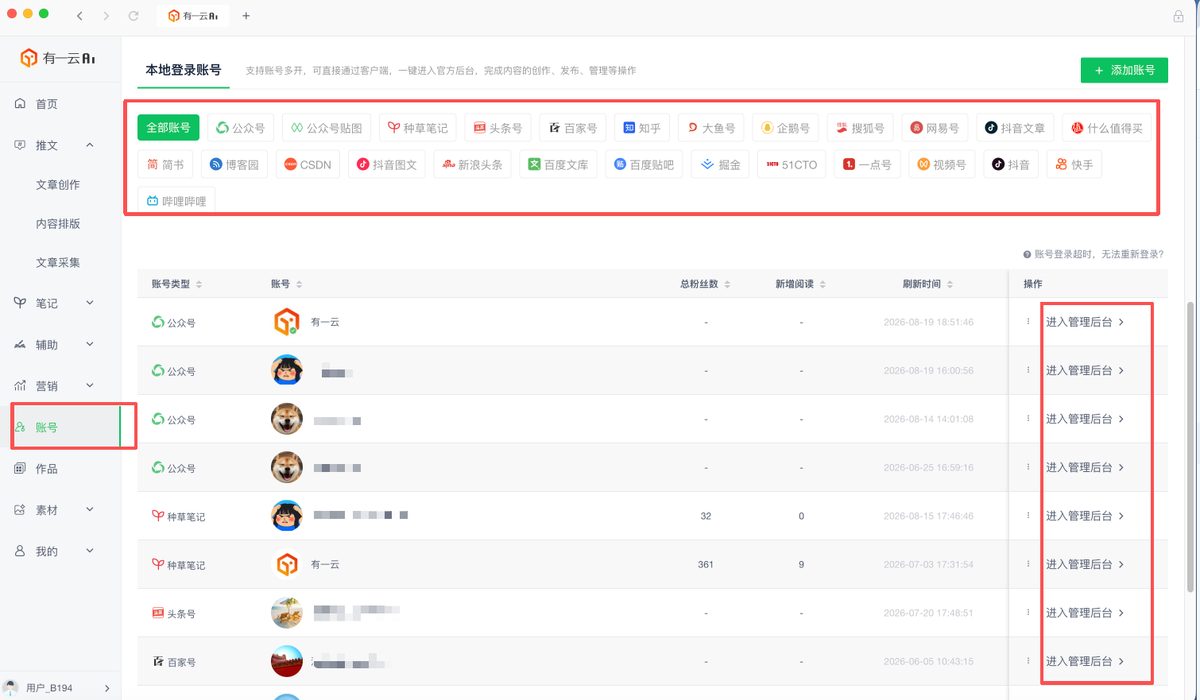The image size is (1200, 700).
Task: Filter accounts by 网易号
Action: 935,128
